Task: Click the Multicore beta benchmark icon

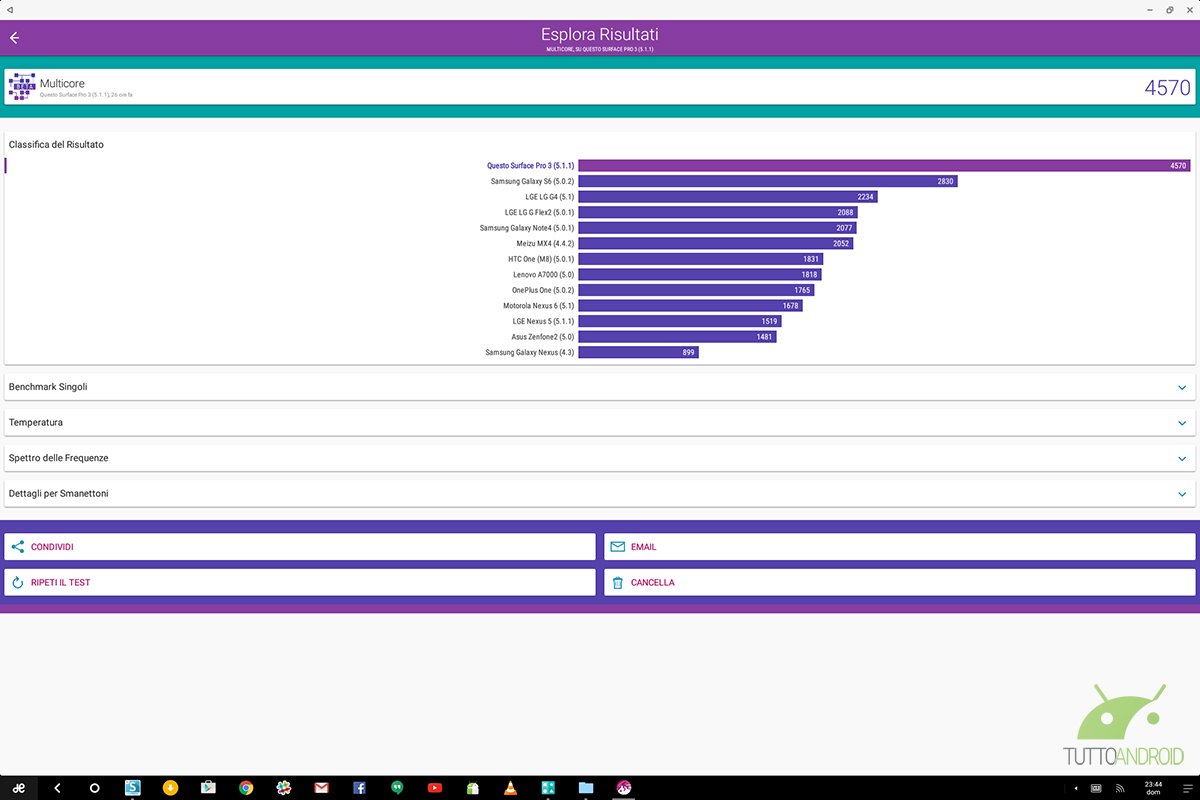Action: (21, 87)
